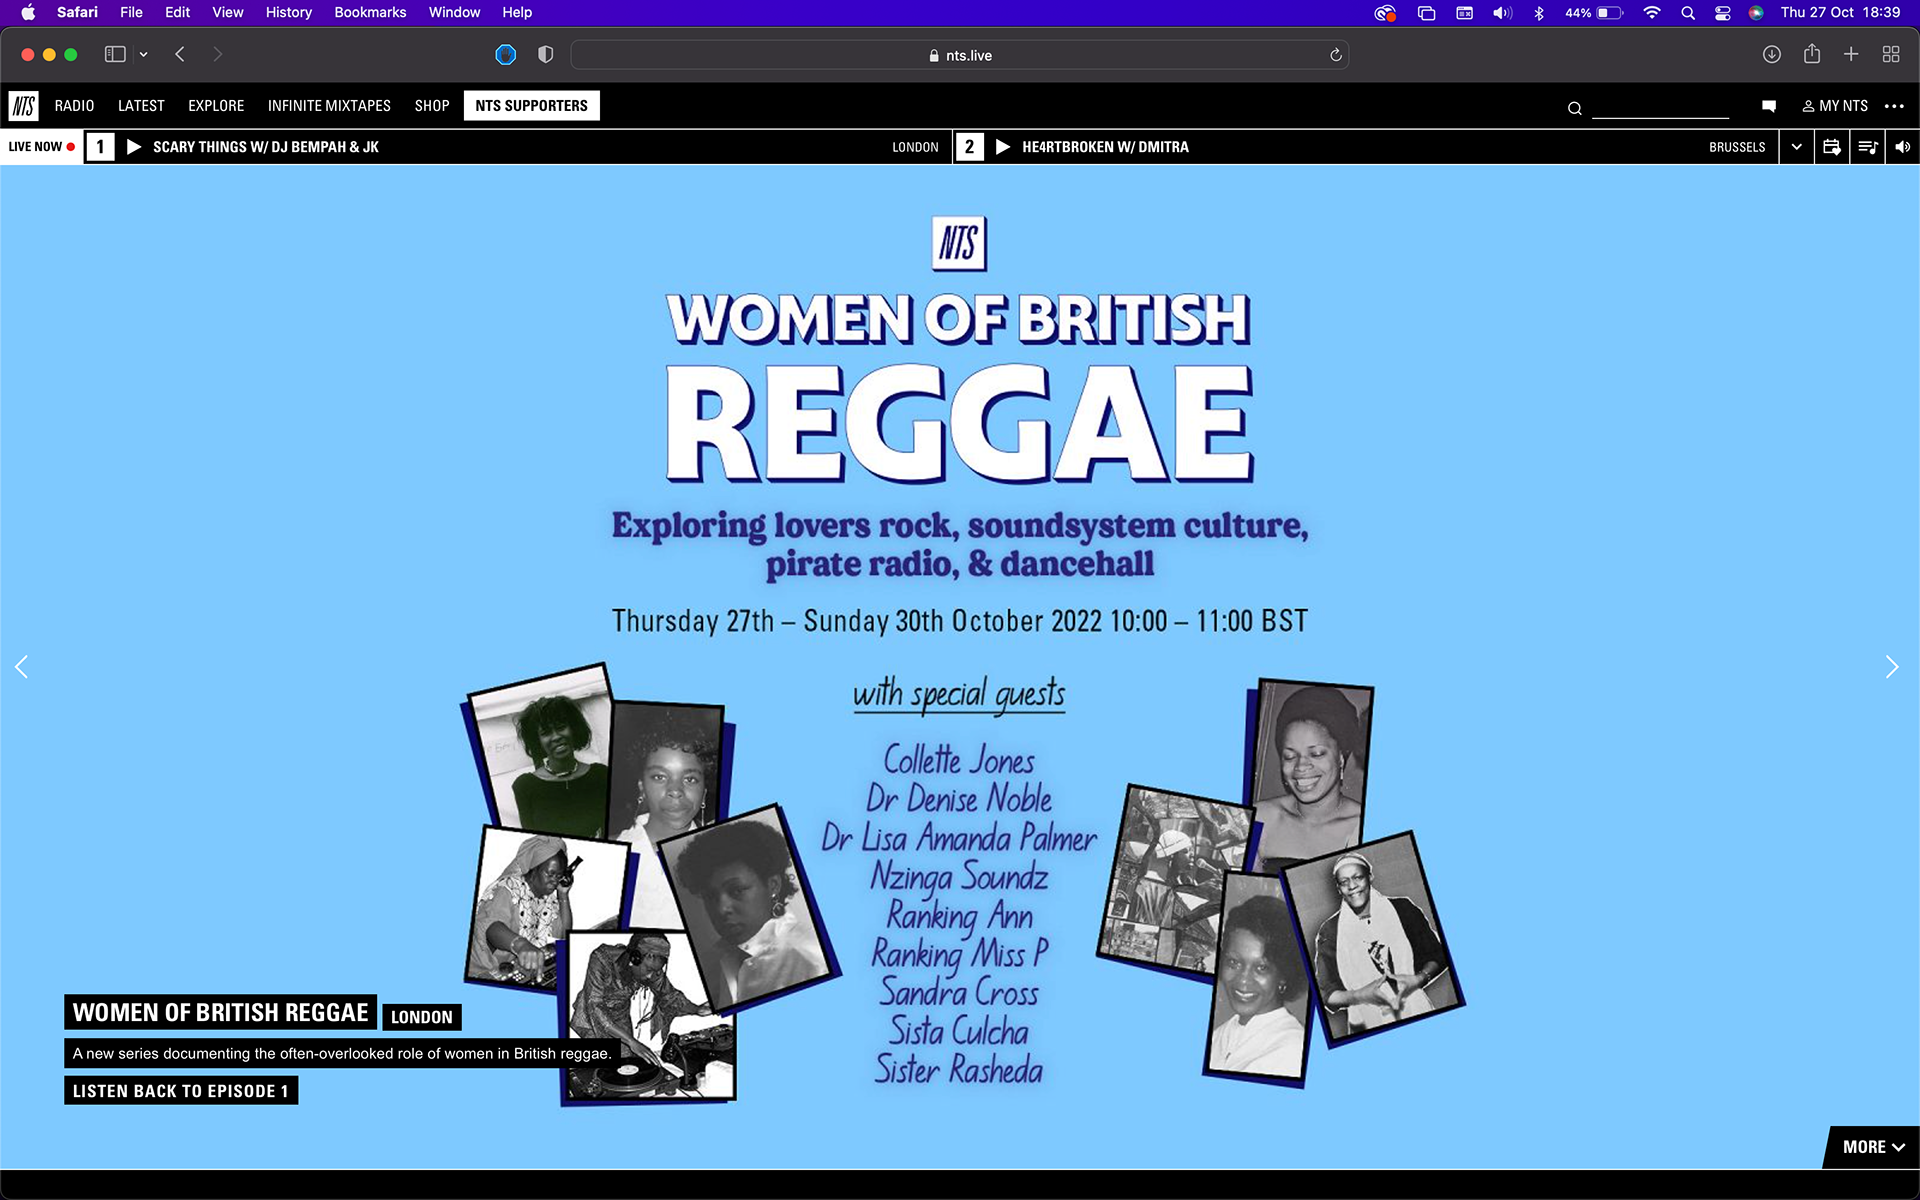1920x1200 pixels.
Task: Open the Apple menu
Action: click(28, 13)
